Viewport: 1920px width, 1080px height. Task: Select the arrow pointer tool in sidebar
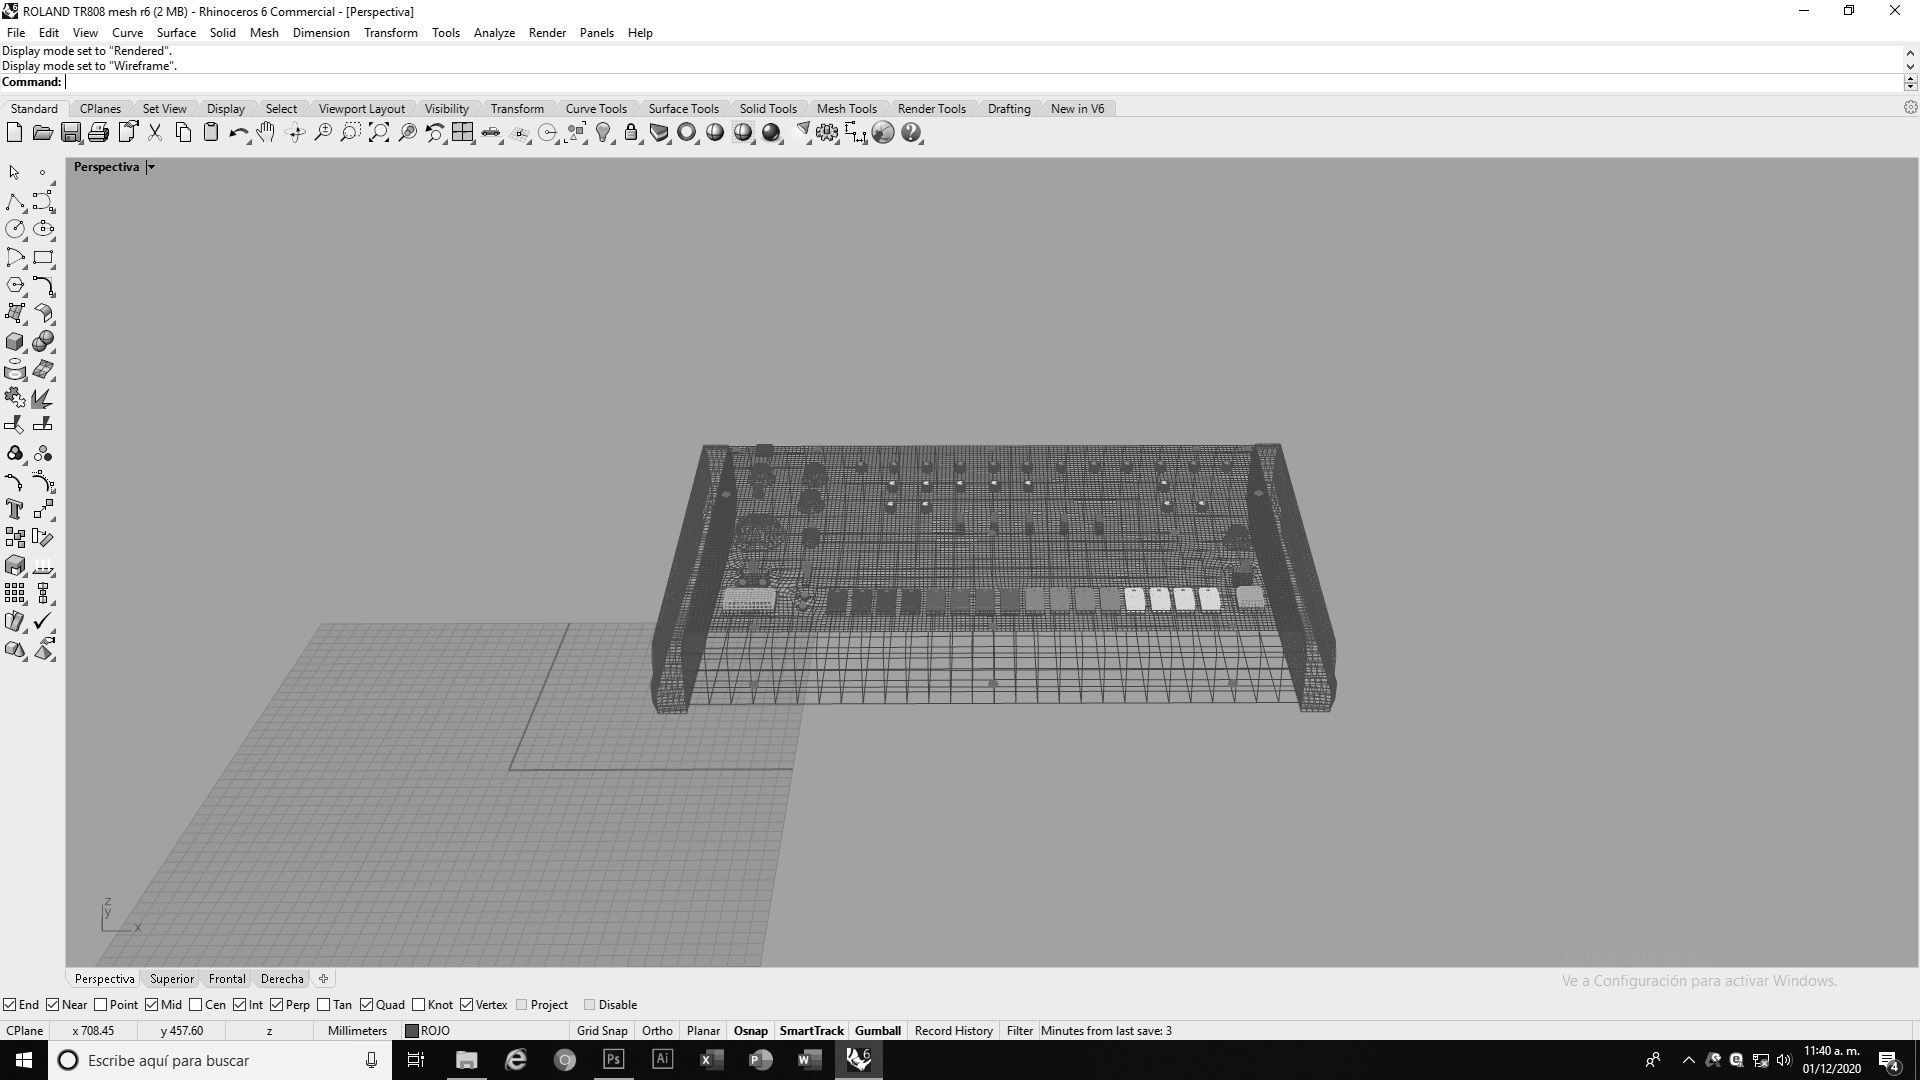(x=15, y=173)
